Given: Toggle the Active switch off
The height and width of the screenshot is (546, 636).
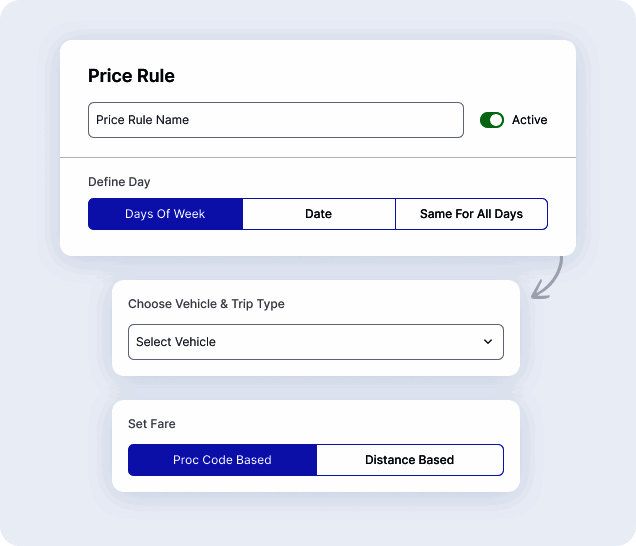Looking at the screenshot, I should 491,120.
